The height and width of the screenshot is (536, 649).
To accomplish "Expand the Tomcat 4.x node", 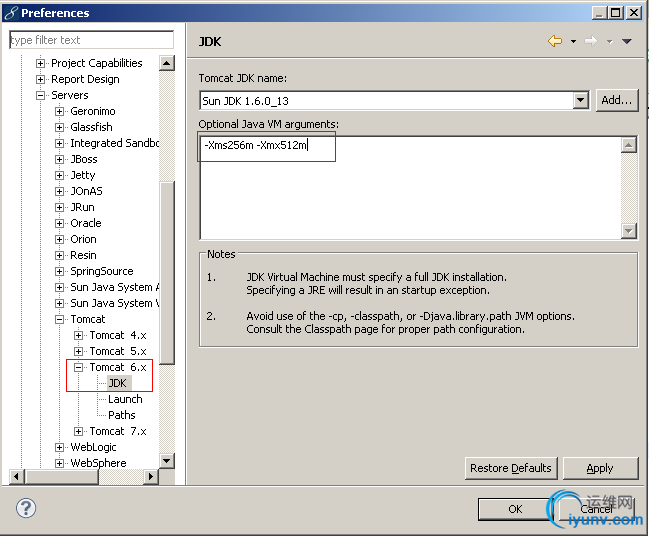I will coord(78,335).
